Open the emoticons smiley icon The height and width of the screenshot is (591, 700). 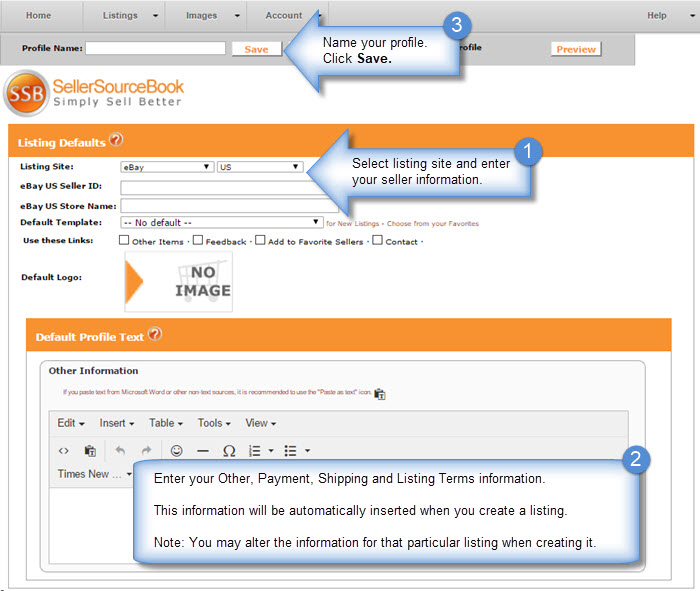coord(177,451)
